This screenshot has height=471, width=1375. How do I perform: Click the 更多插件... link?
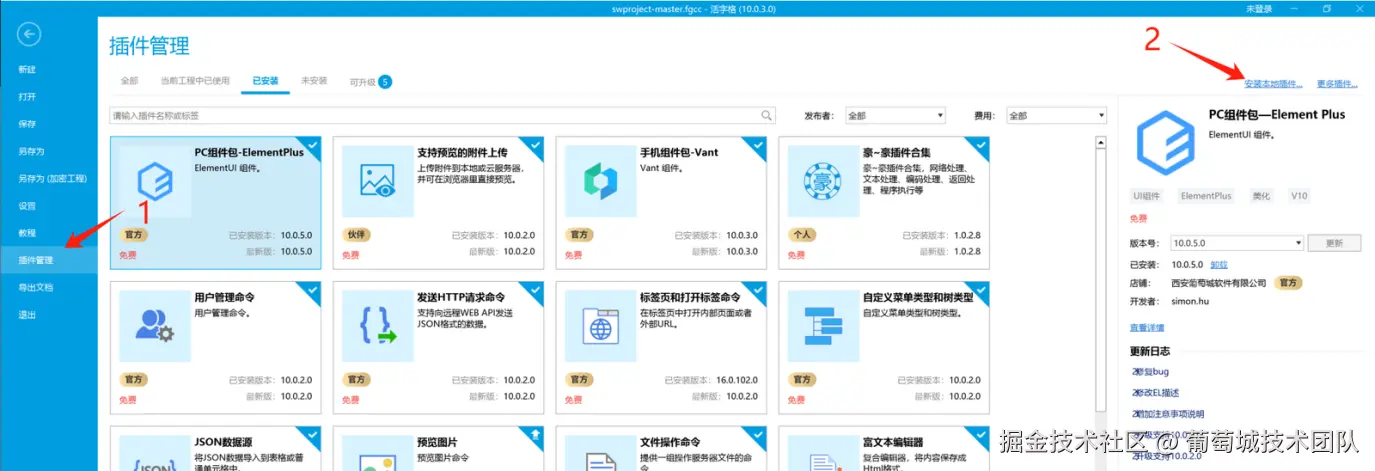[1337, 84]
